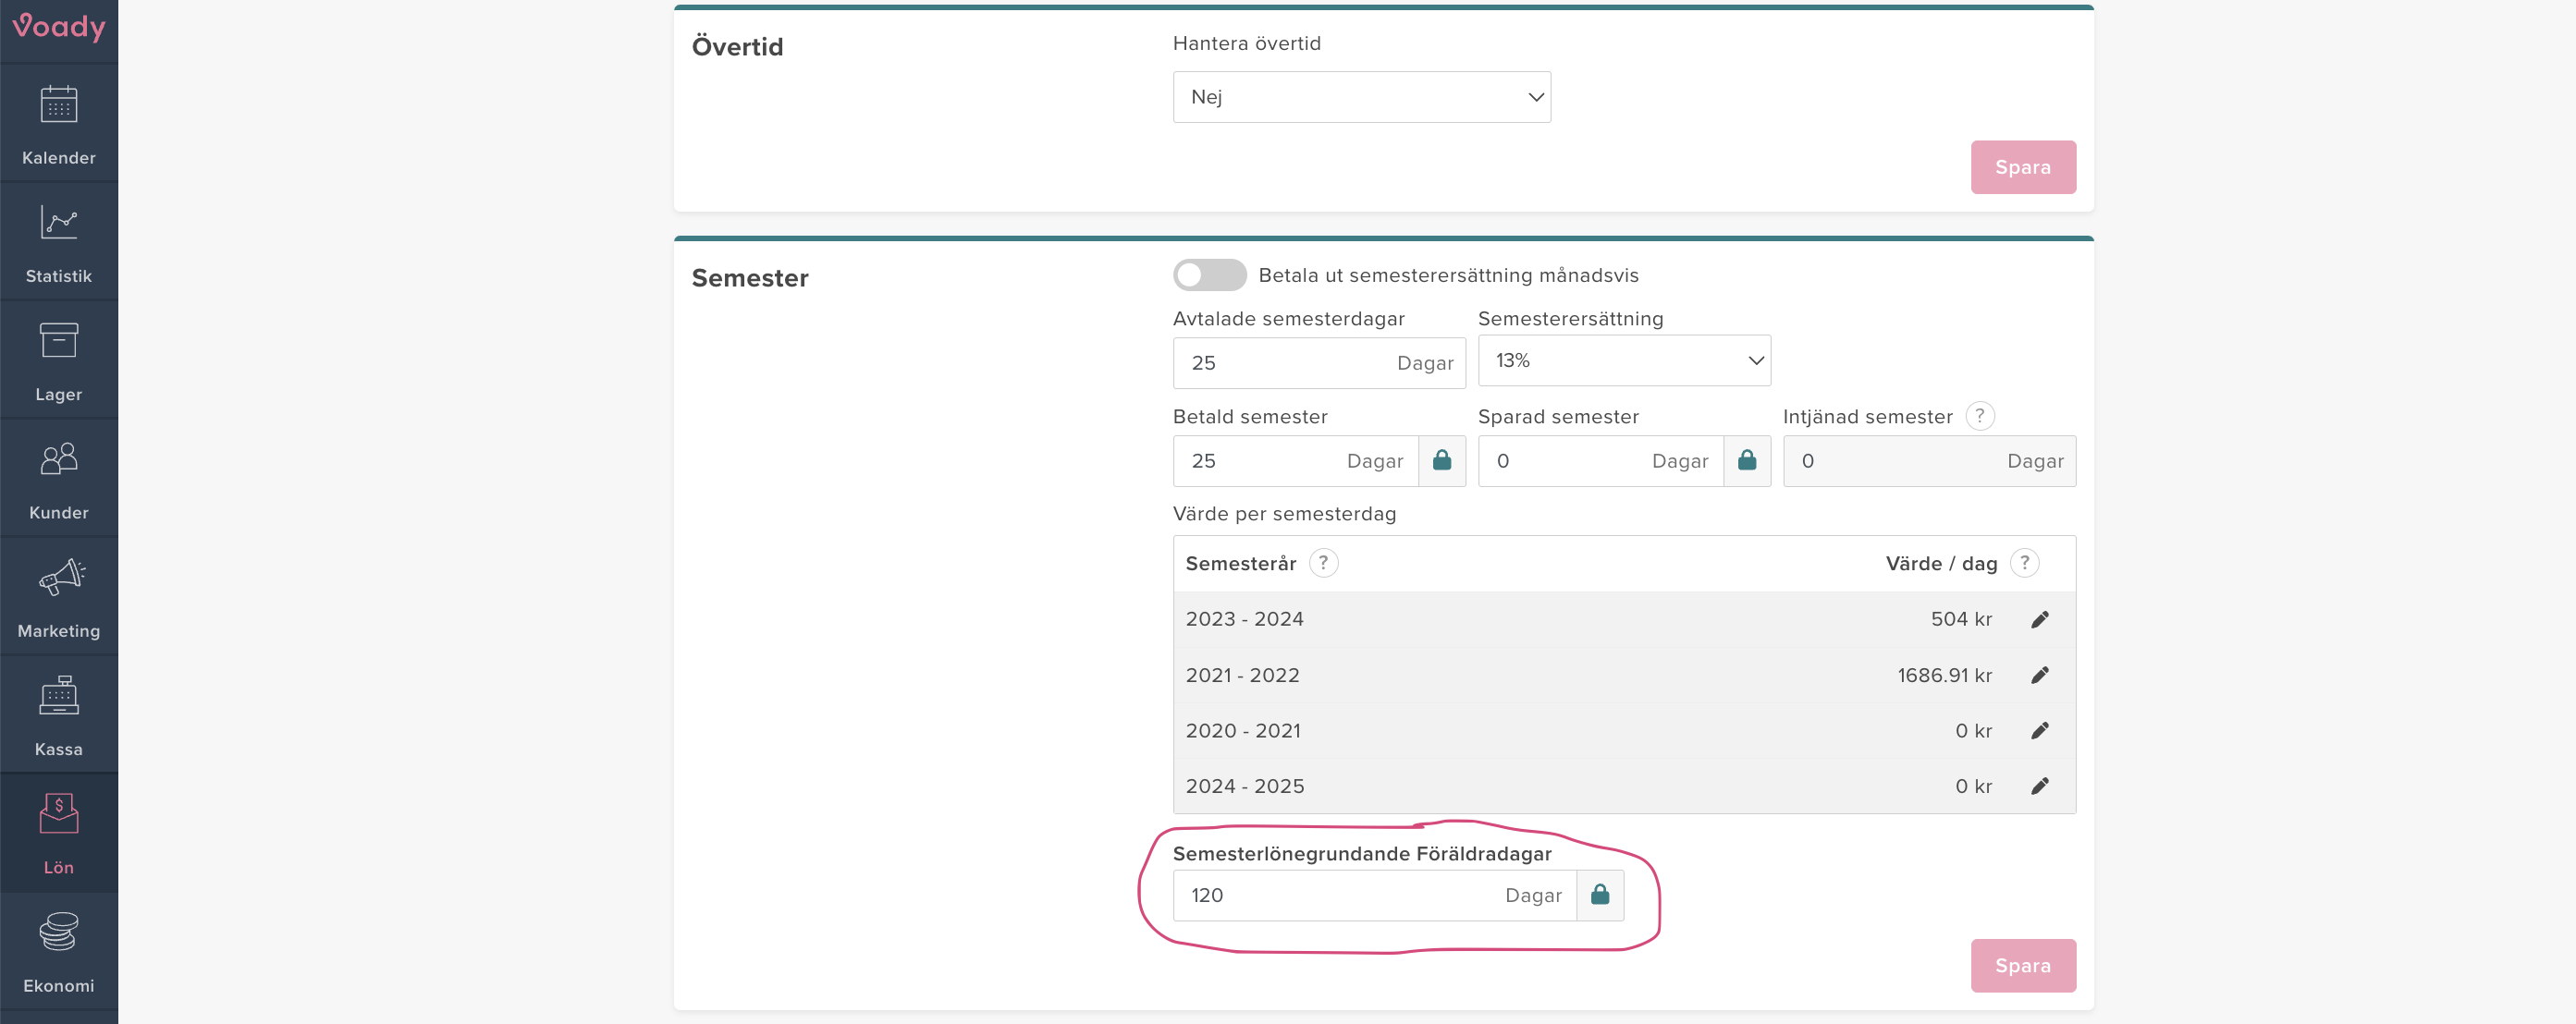Viewport: 2576px width, 1024px height.
Task: Click pencil icon for 2024 - 2025 row
Action: 2040,786
